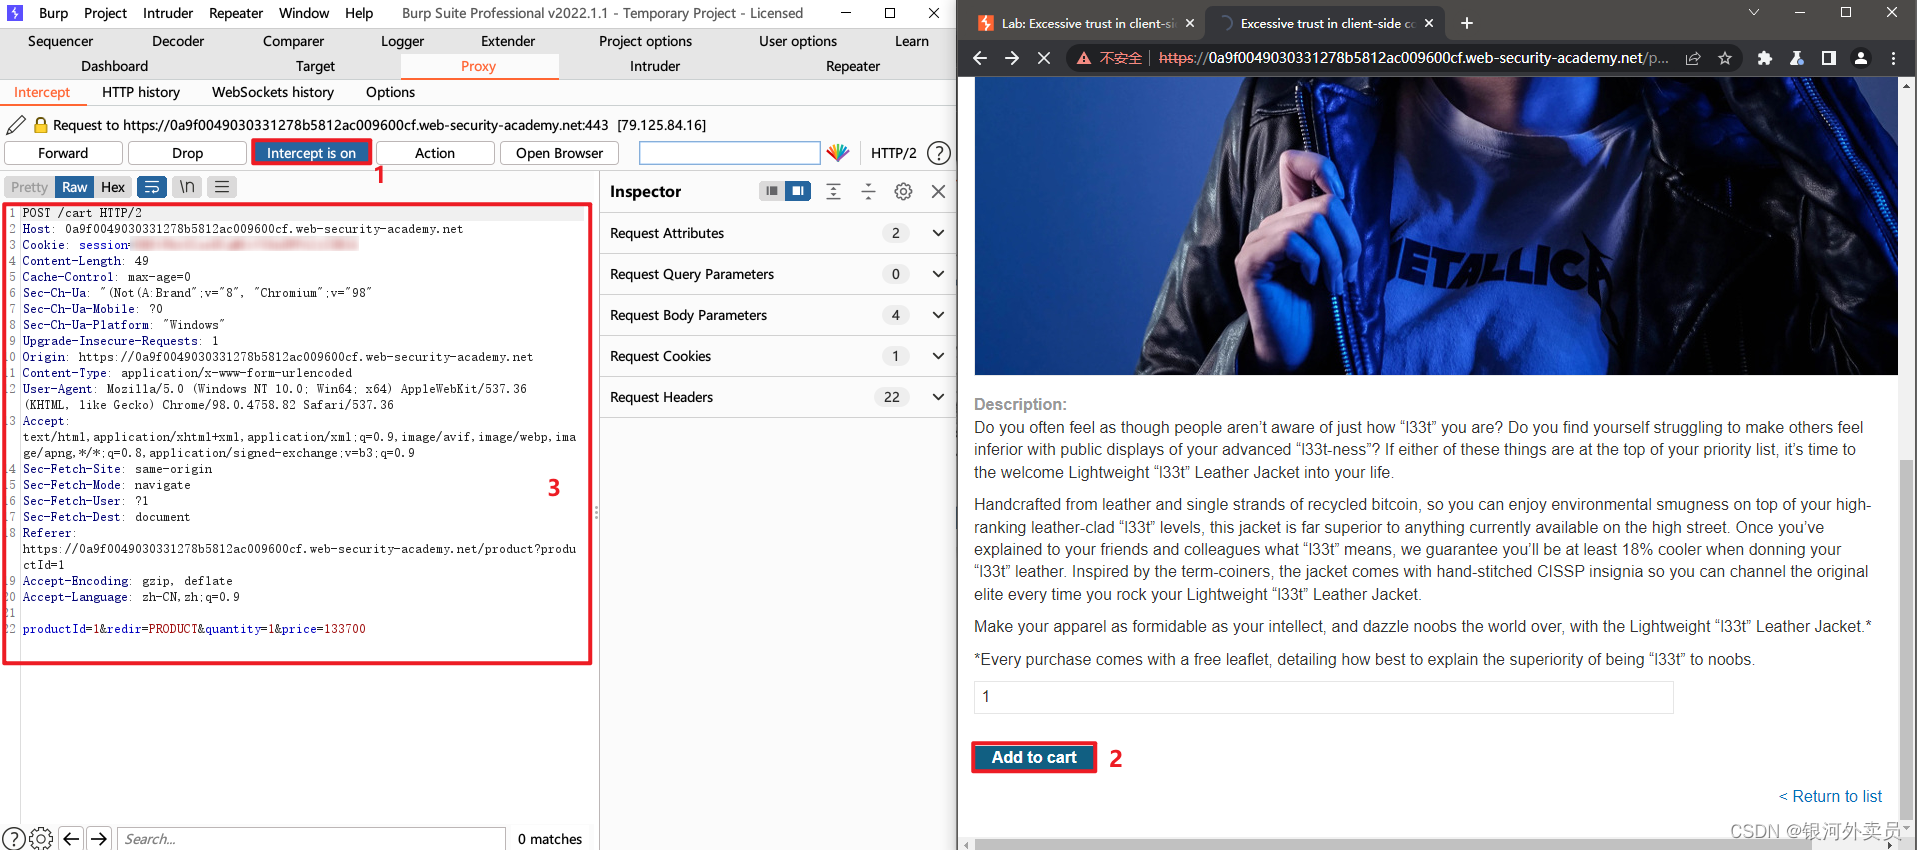Toggle Chrome side panel icon

click(1829, 58)
